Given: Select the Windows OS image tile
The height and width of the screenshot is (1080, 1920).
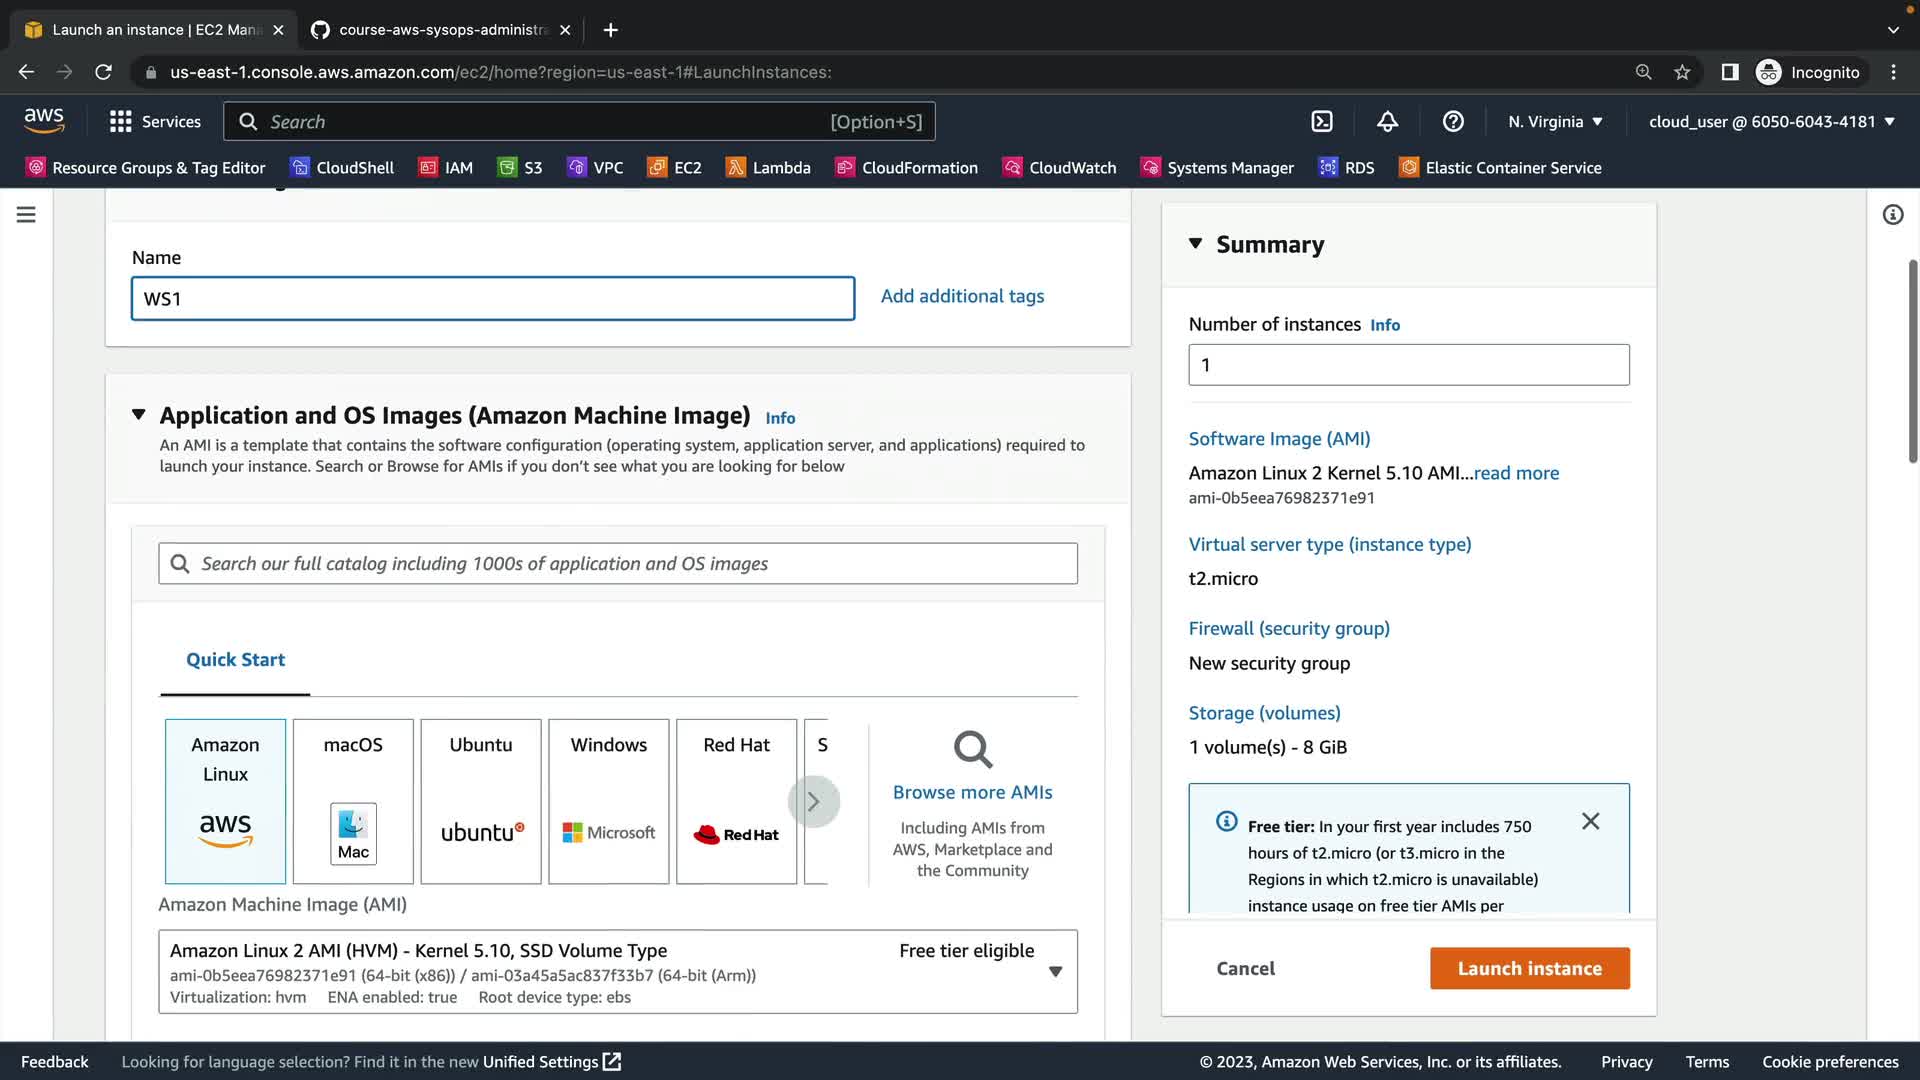Looking at the screenshot, I should 608,800.
